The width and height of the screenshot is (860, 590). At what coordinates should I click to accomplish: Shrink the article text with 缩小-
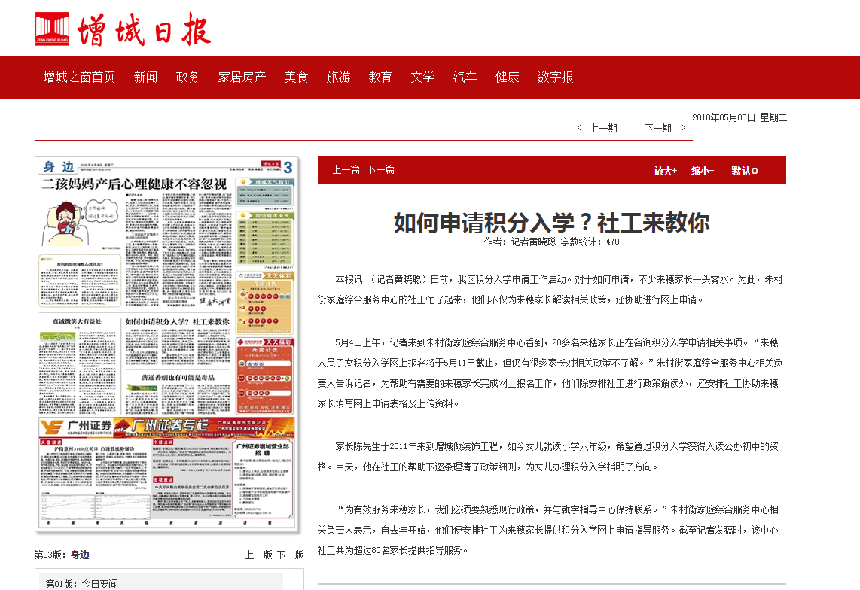coord(702,171)
